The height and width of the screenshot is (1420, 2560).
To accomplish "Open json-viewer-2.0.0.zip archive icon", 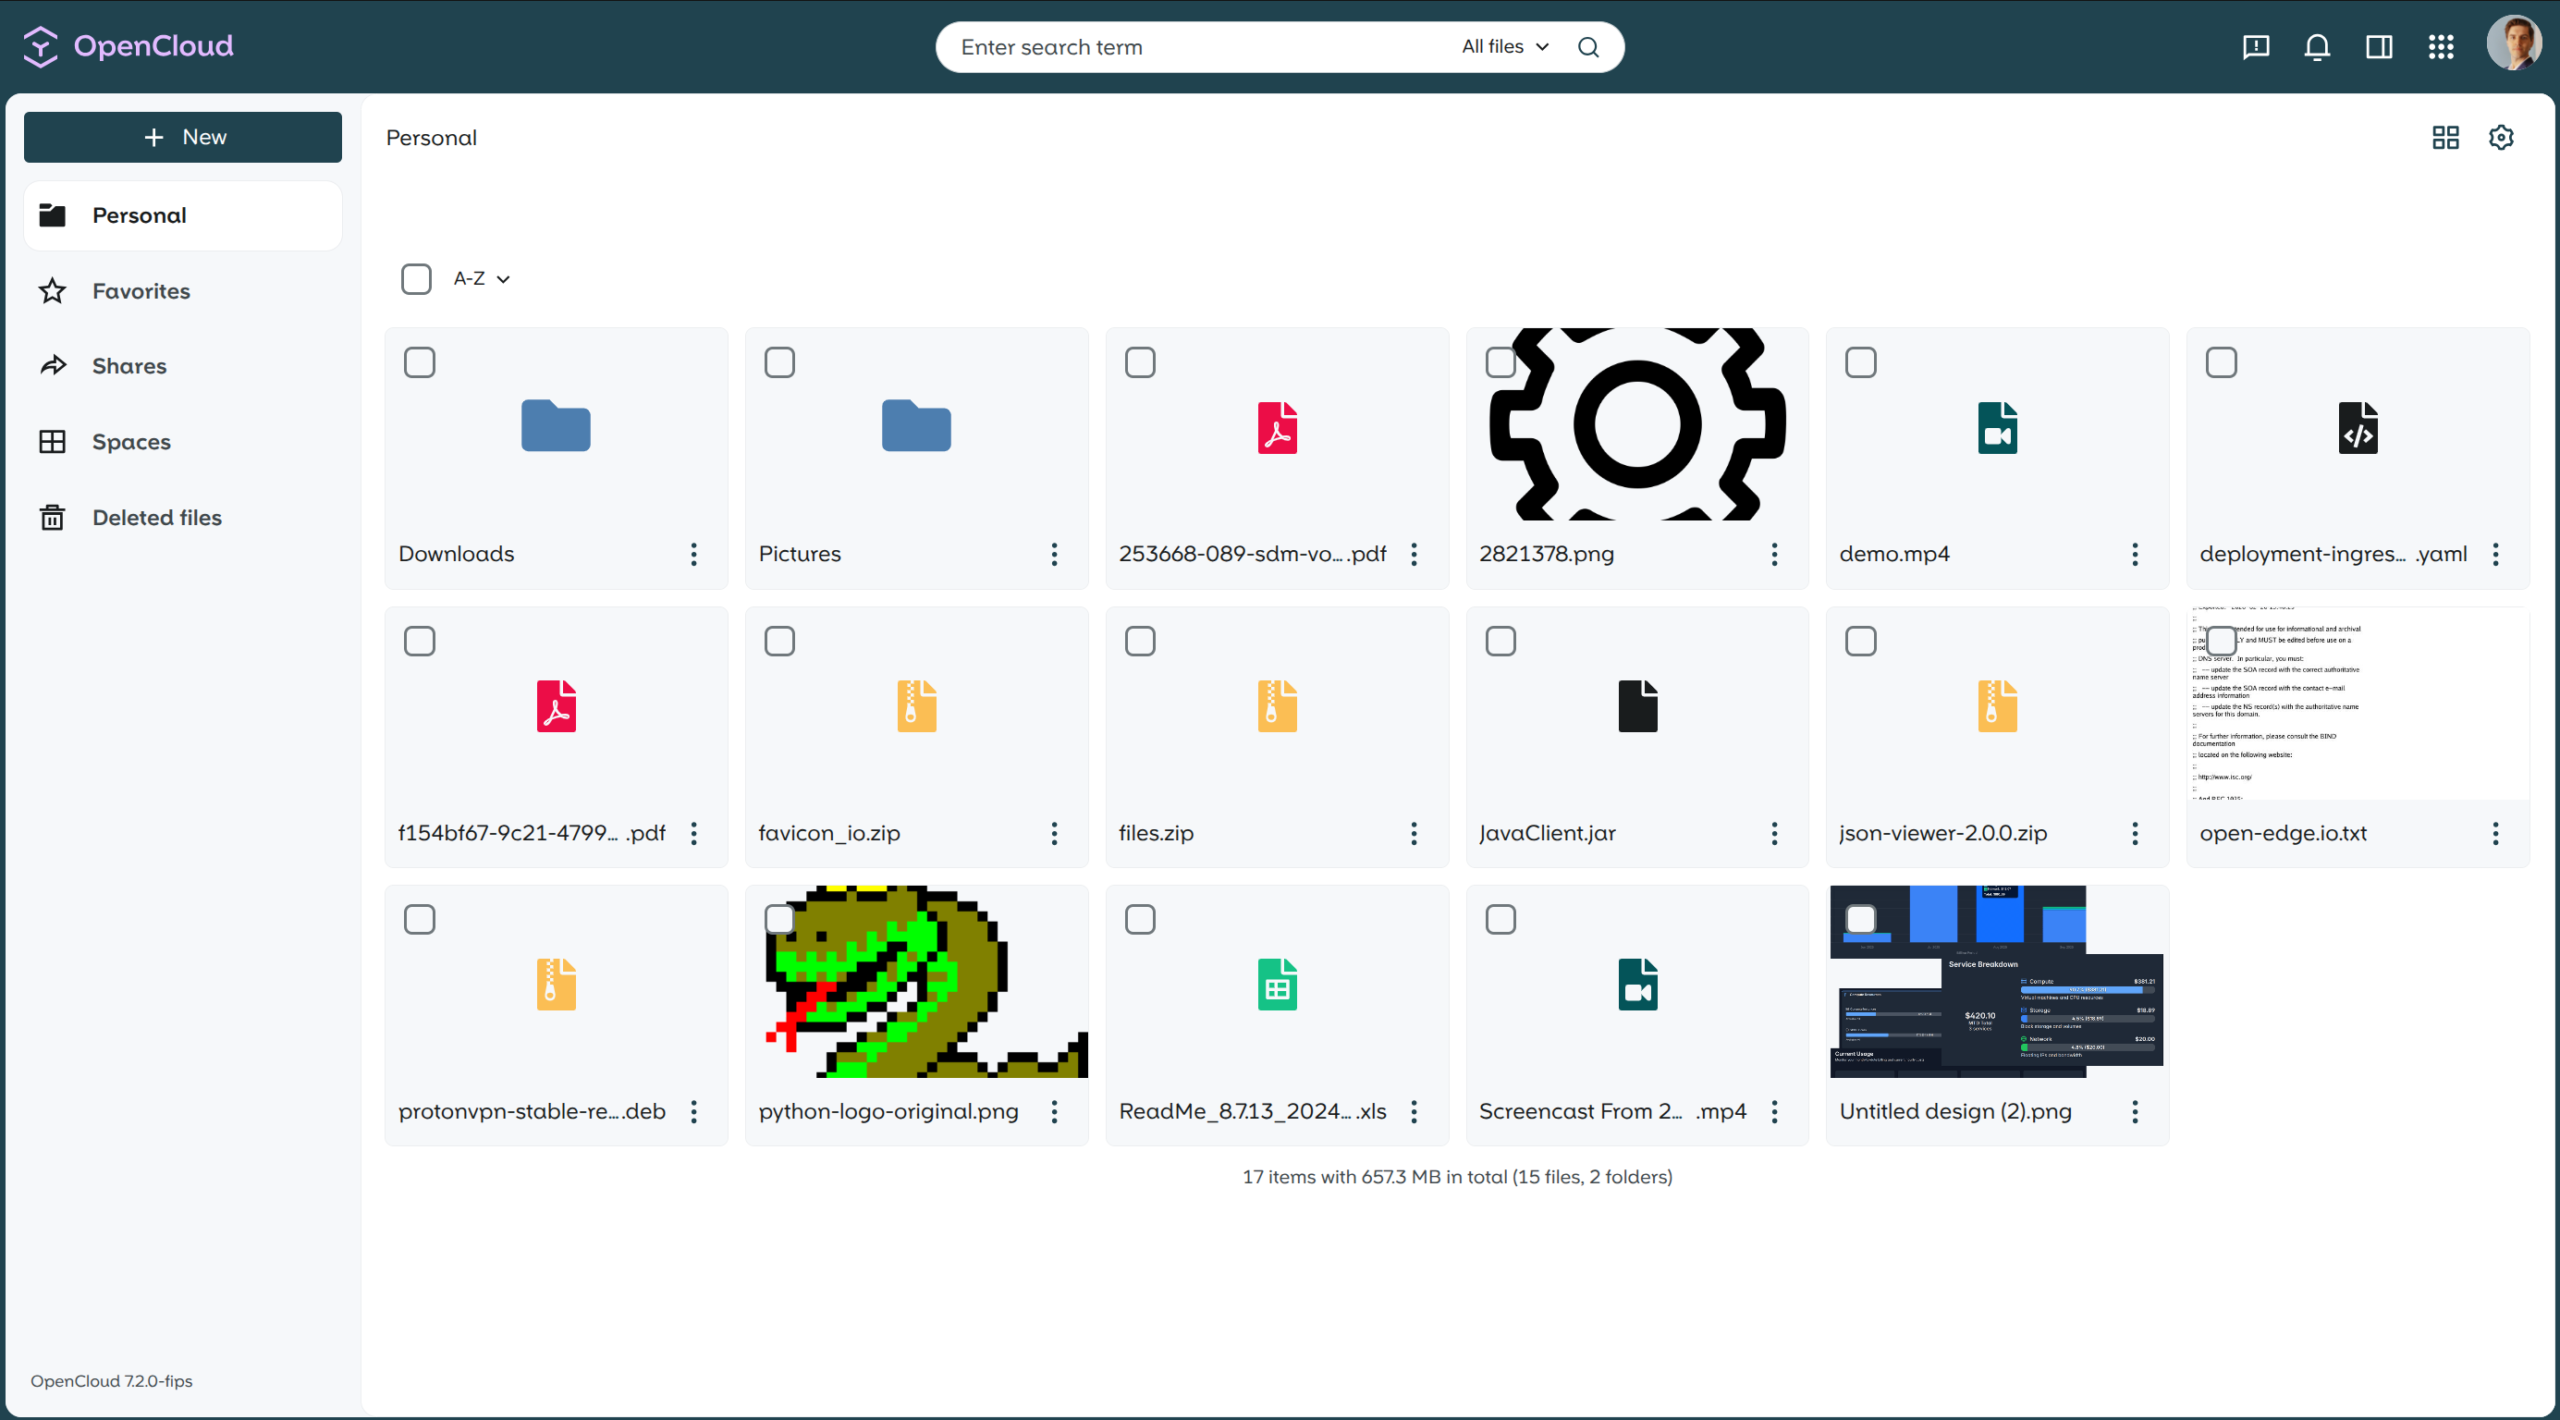I will (x=1997, y=706).
